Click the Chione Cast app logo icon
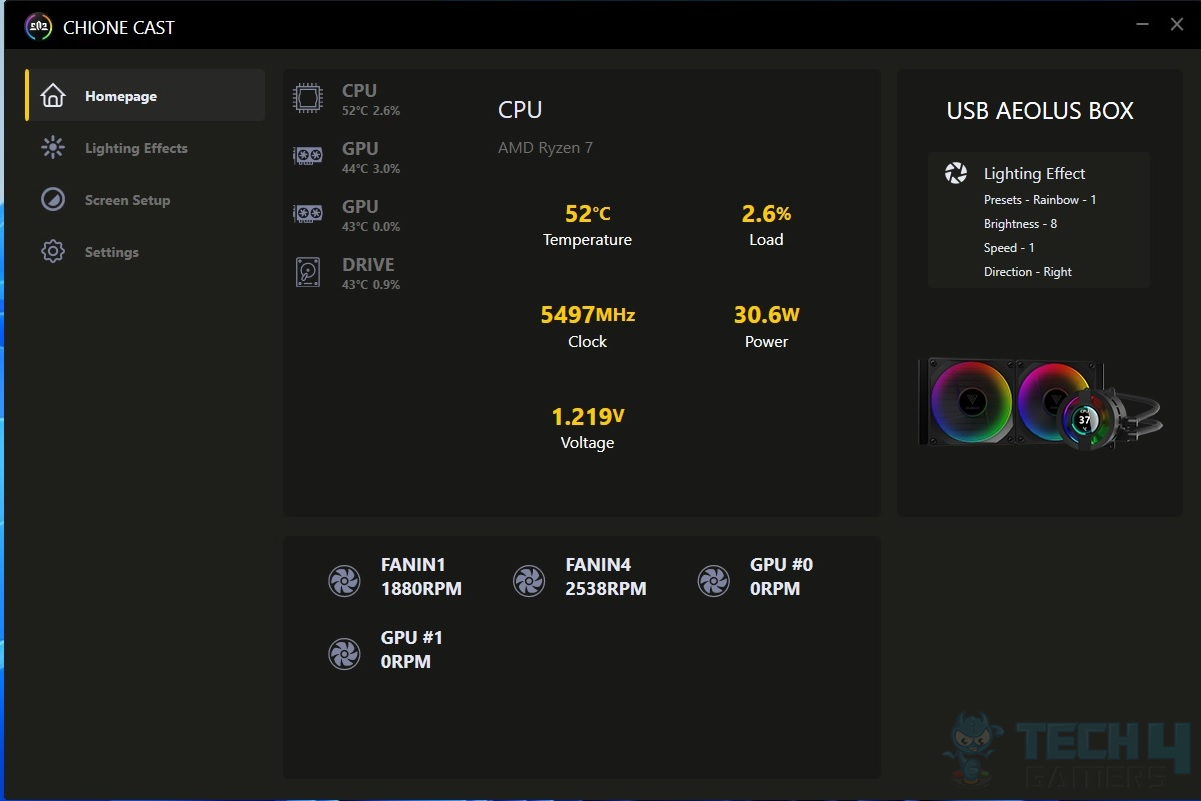This screenshot has height=801, width=1201. (39, 27)
